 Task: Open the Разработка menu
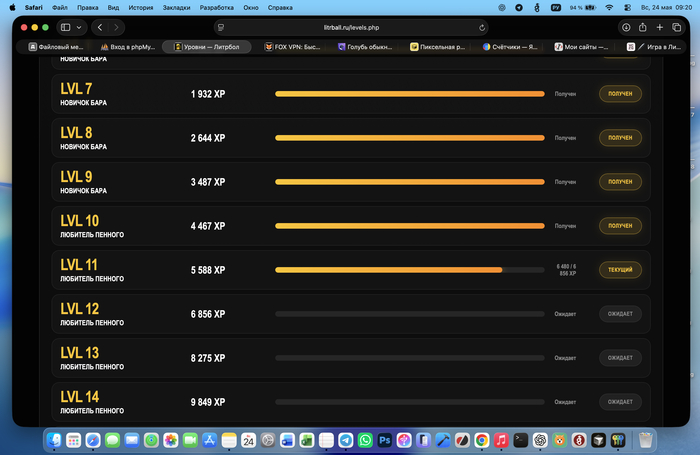(217, 8)
